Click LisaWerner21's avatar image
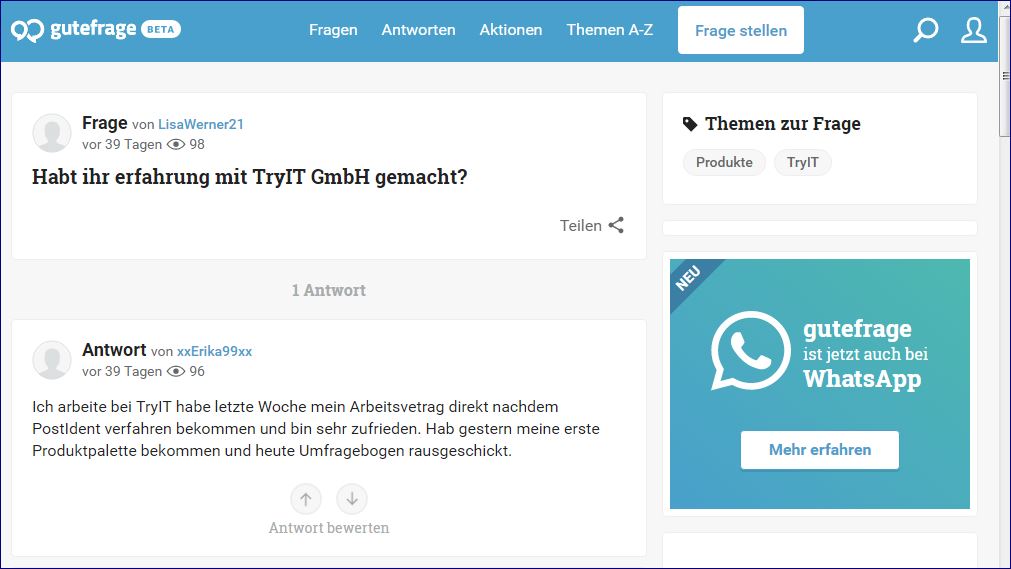Screen dimensions: 1011x569 click(52, 133)
